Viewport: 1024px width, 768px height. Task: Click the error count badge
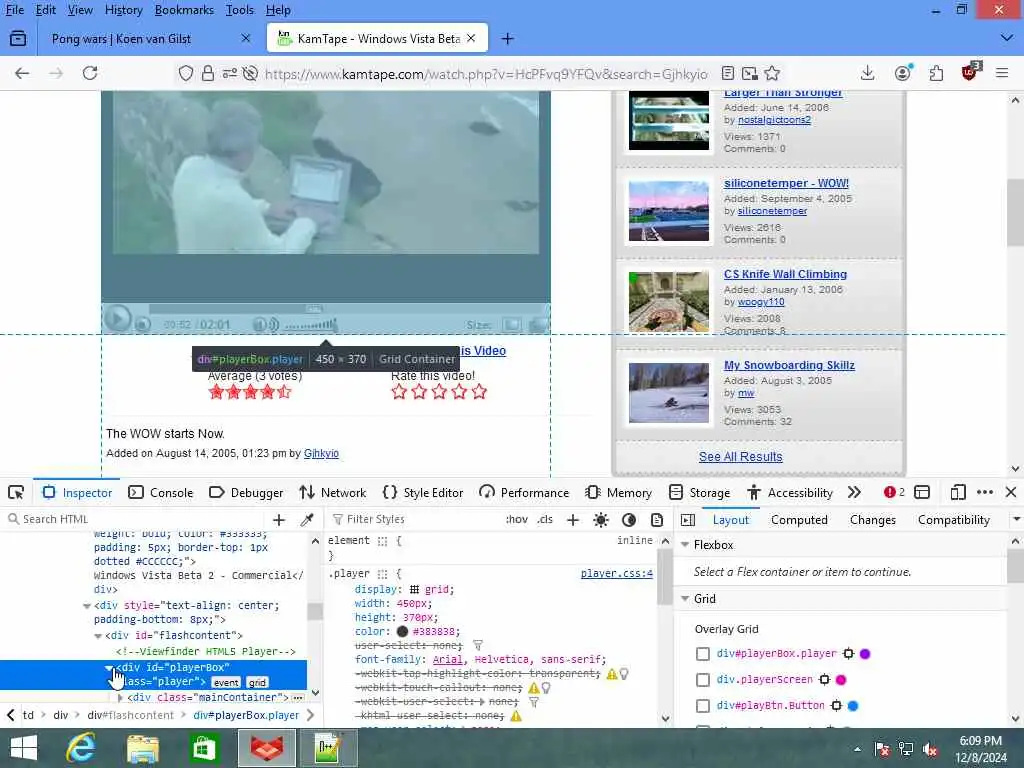pyautogui.click(x=894, y=492)
